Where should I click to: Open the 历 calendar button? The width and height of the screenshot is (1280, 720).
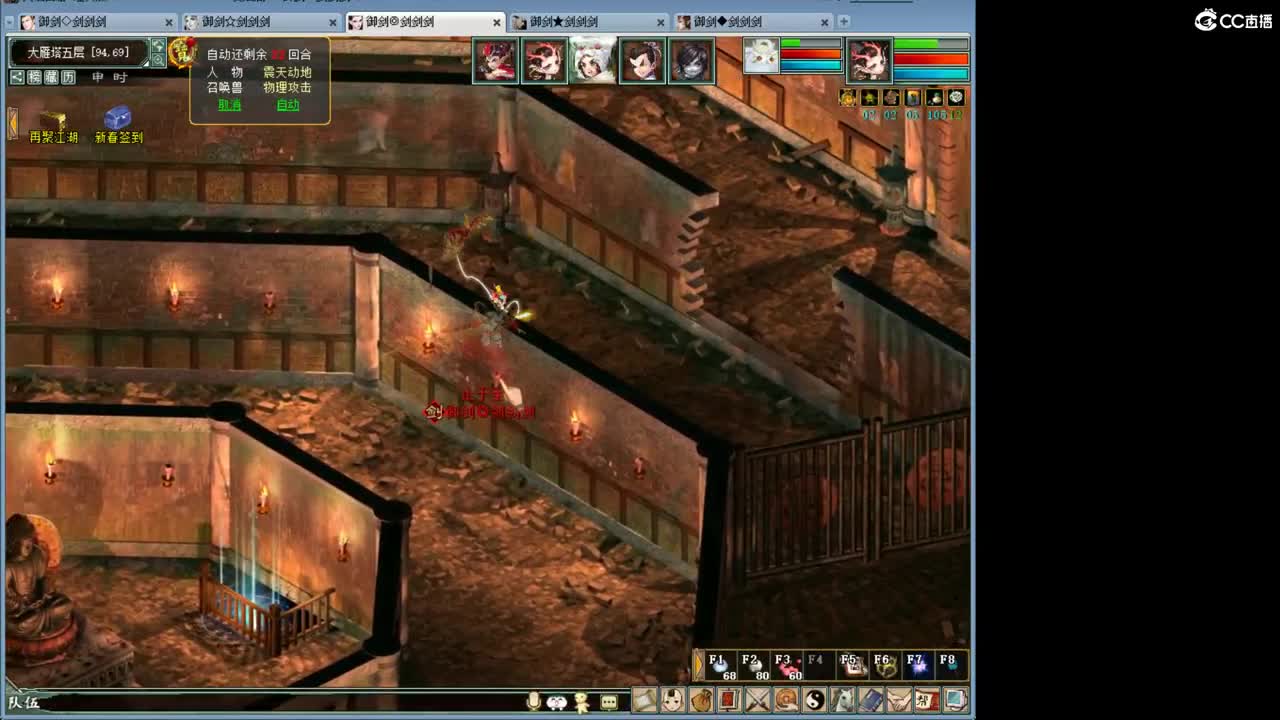coord(68,77)
